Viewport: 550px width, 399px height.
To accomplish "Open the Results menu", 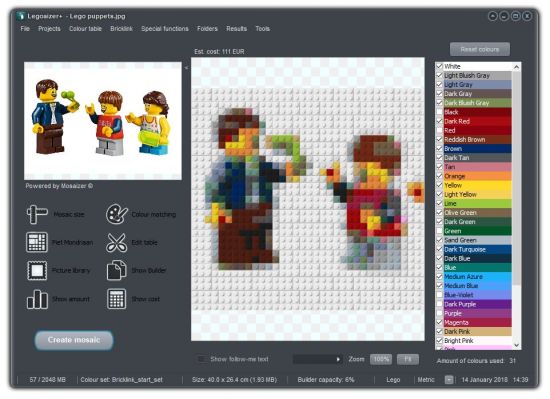I will coord(236,29).
